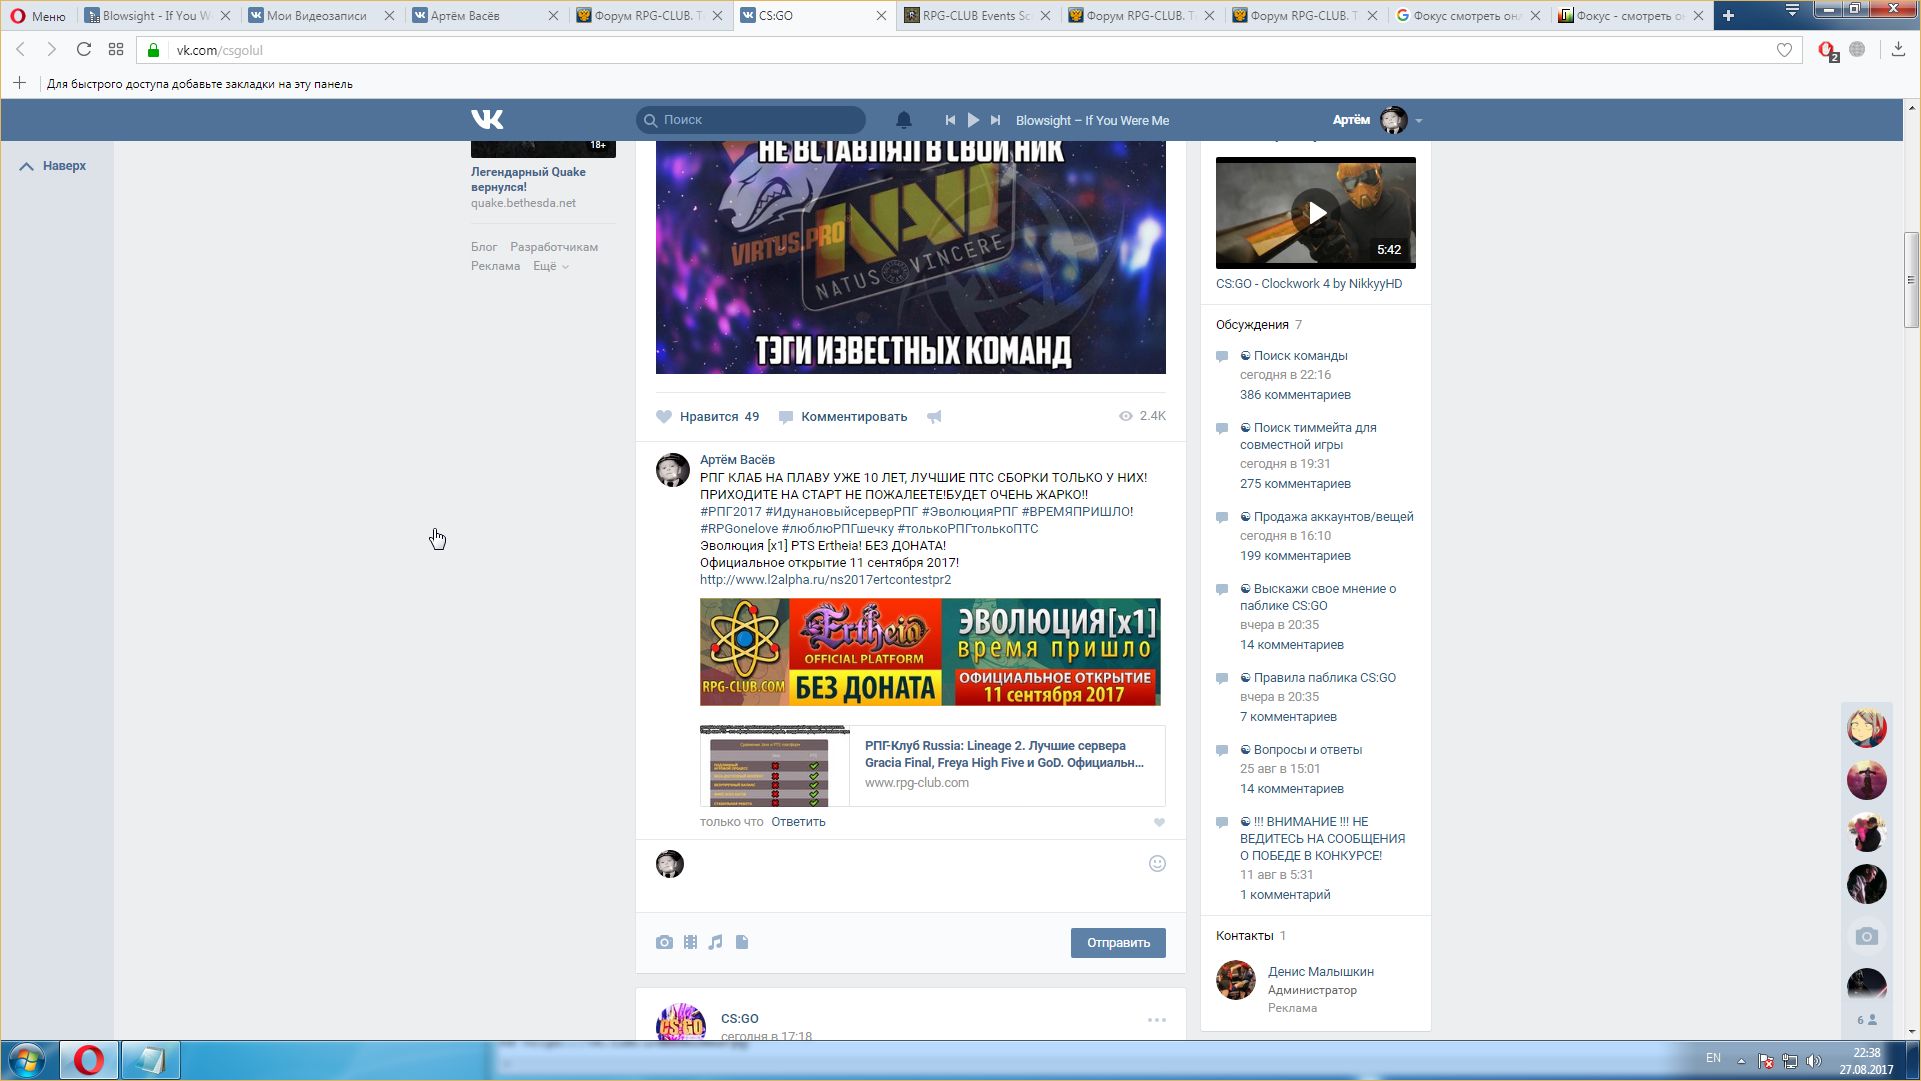This screenshot has height=1081, width=1921.
Task: Open a new browser tab
Action: (x=1728, y=16)
